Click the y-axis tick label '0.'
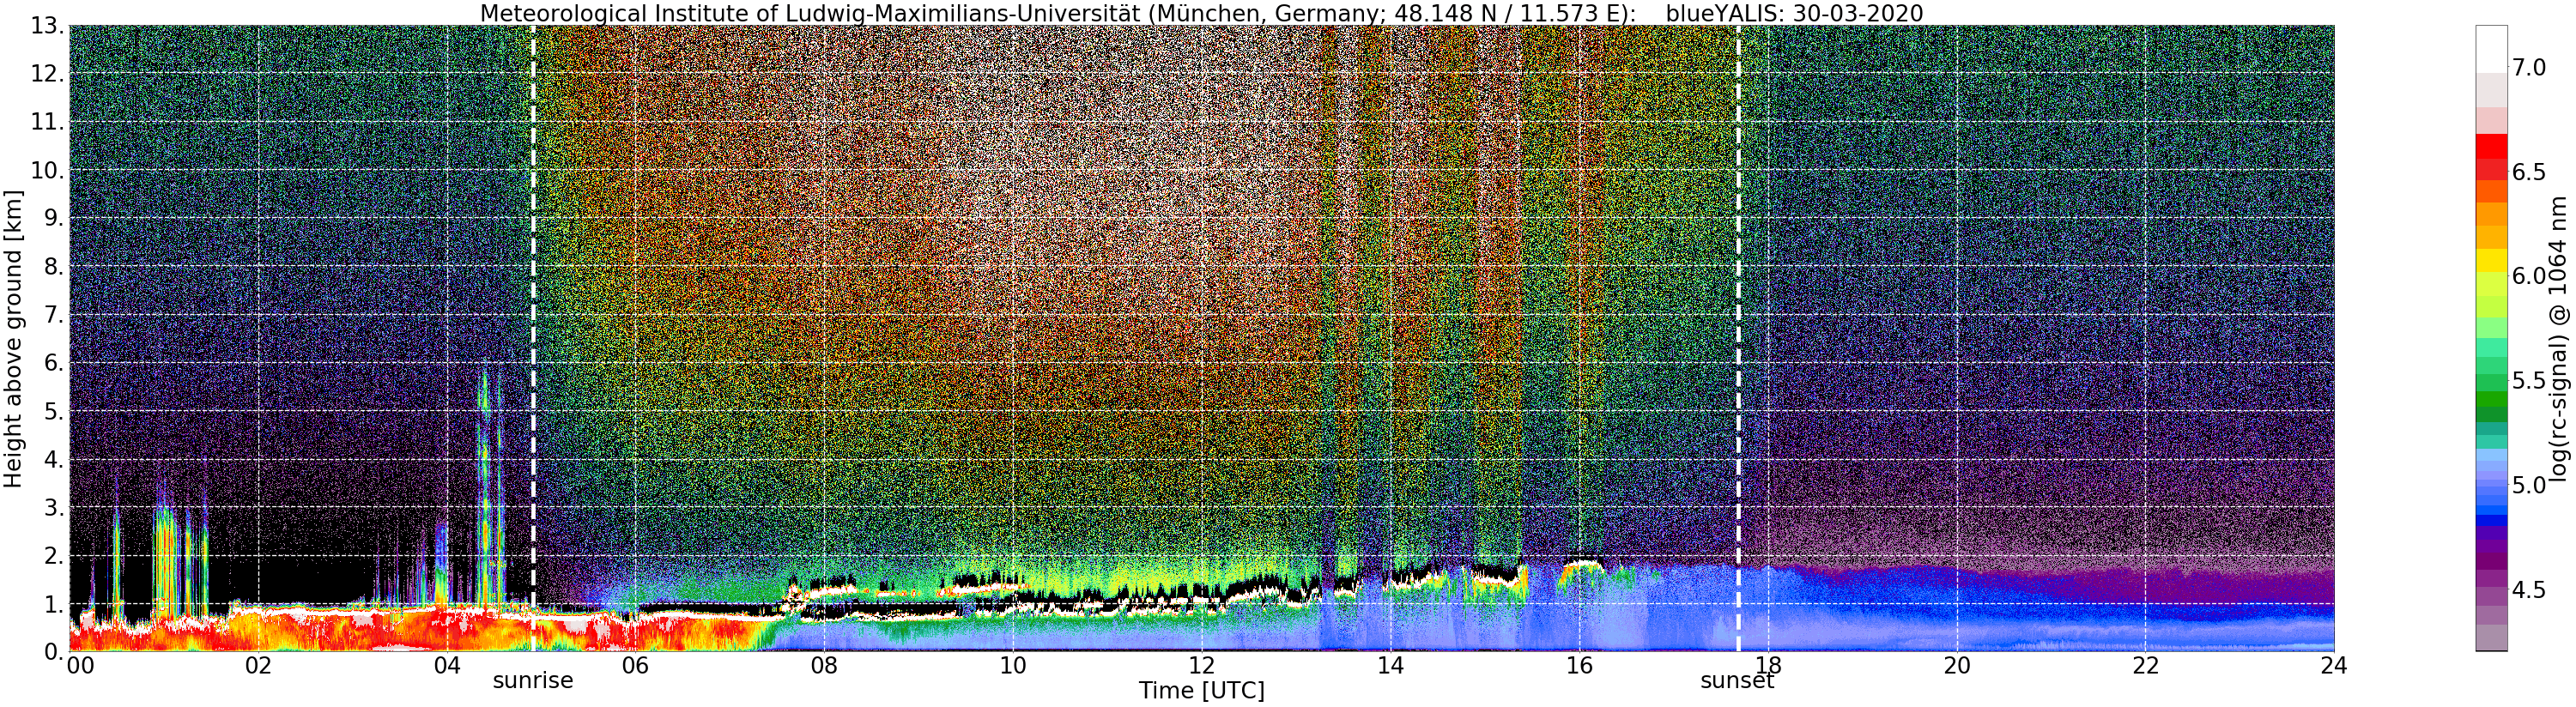 point(54,652)
